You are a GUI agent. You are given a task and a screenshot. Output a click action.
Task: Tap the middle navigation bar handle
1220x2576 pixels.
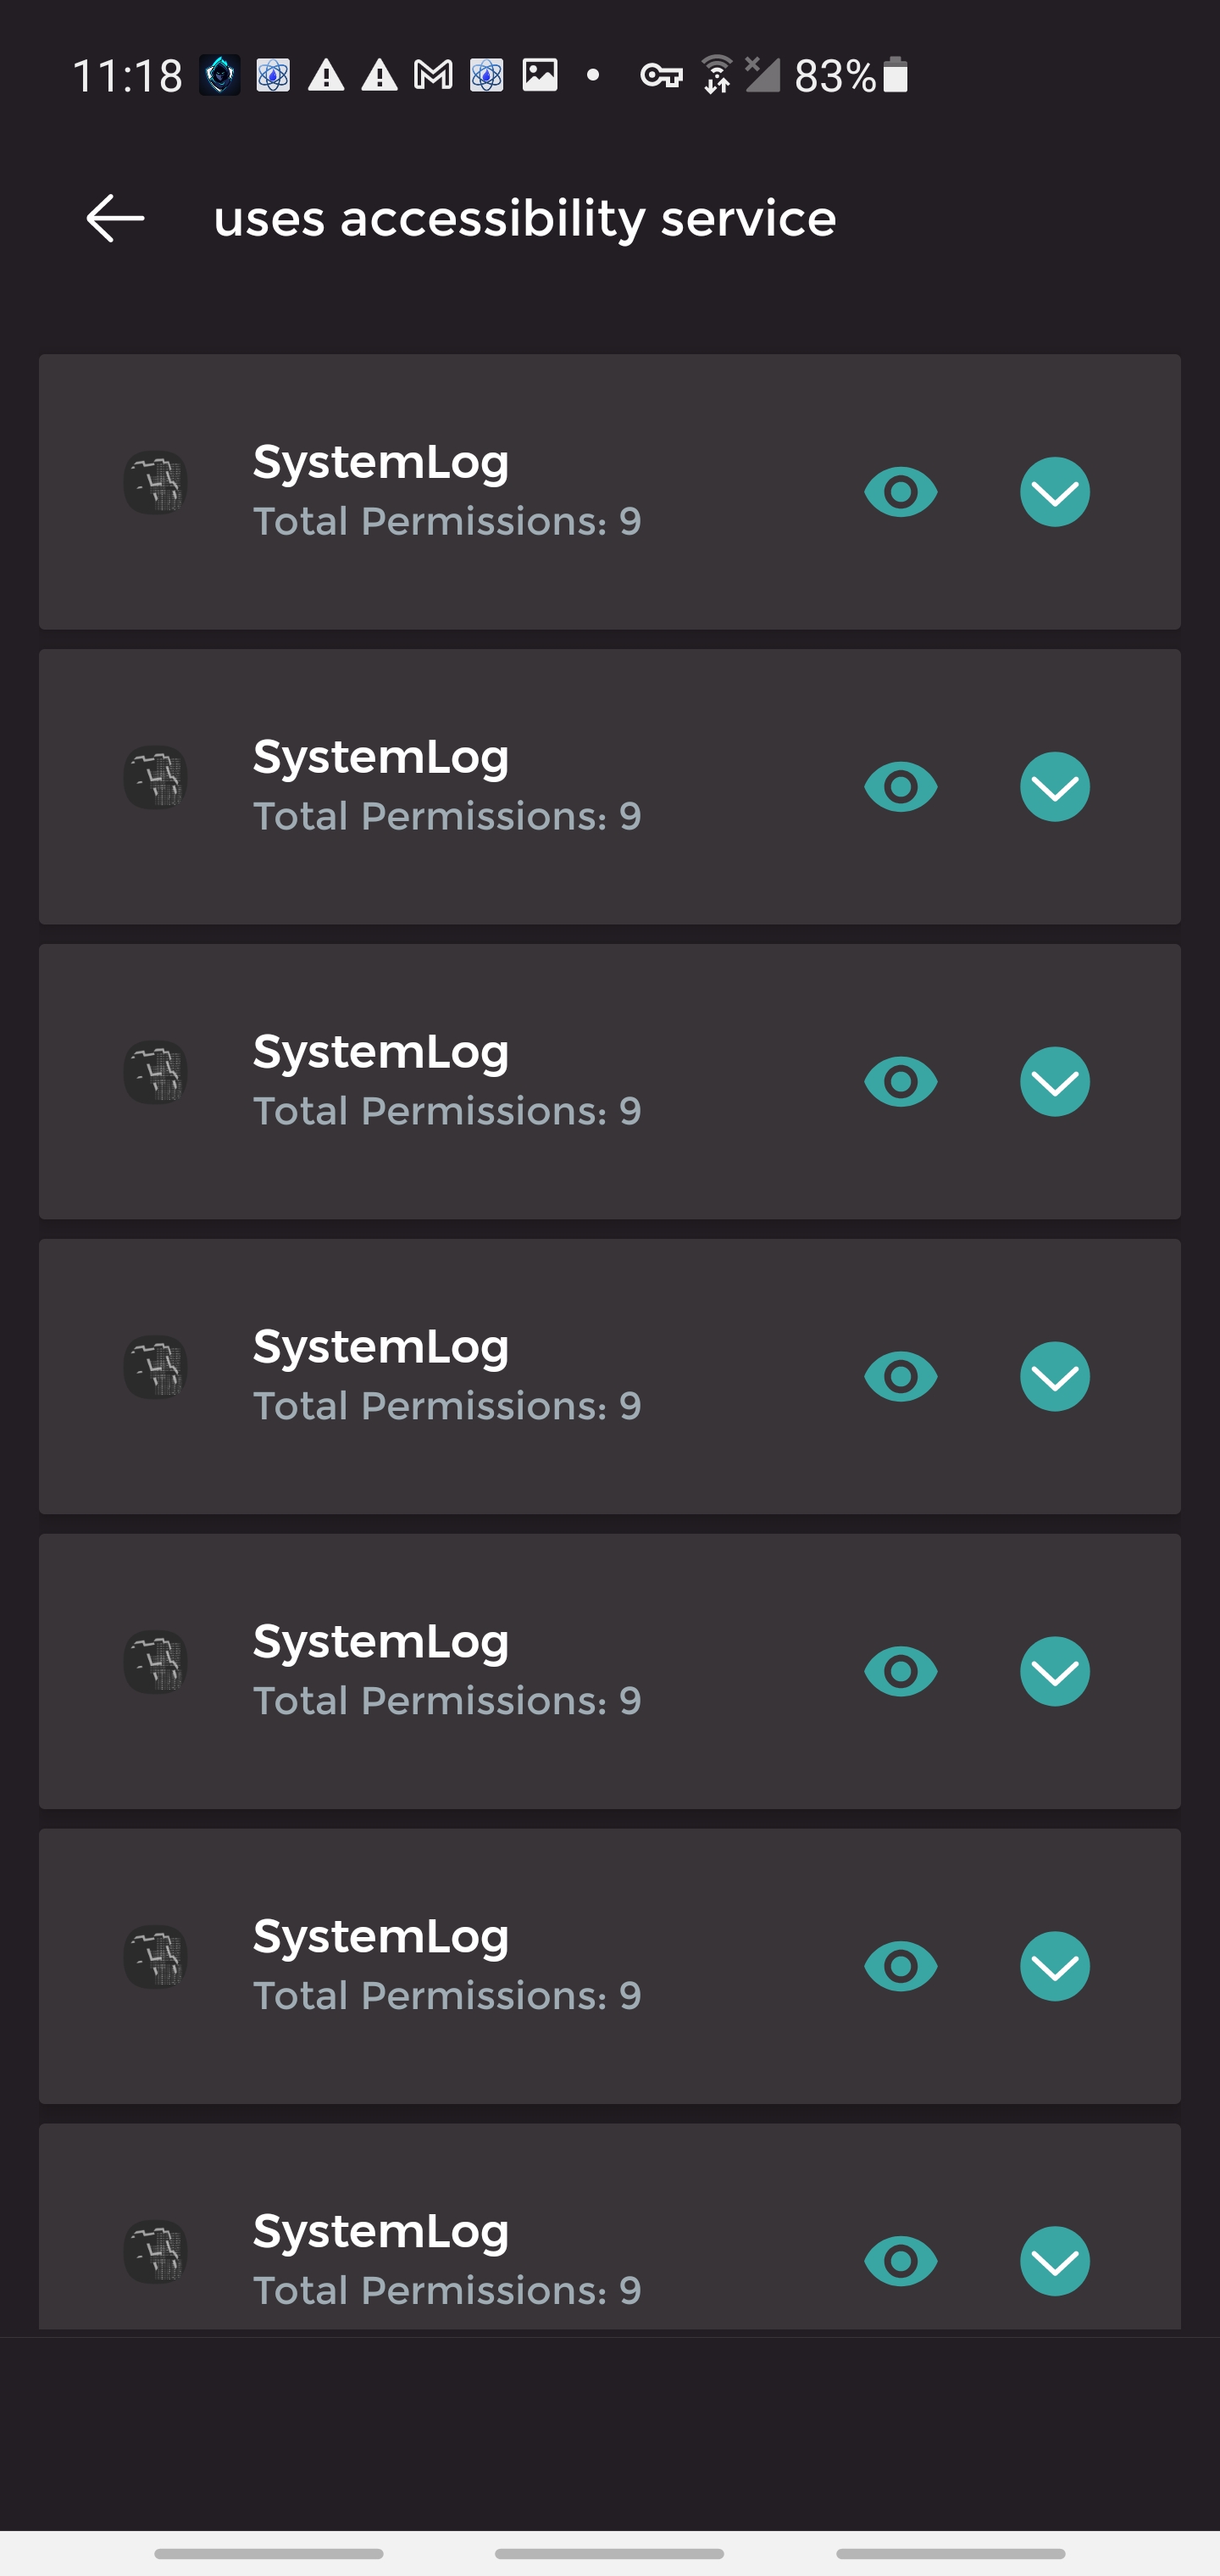[609, 2553]
